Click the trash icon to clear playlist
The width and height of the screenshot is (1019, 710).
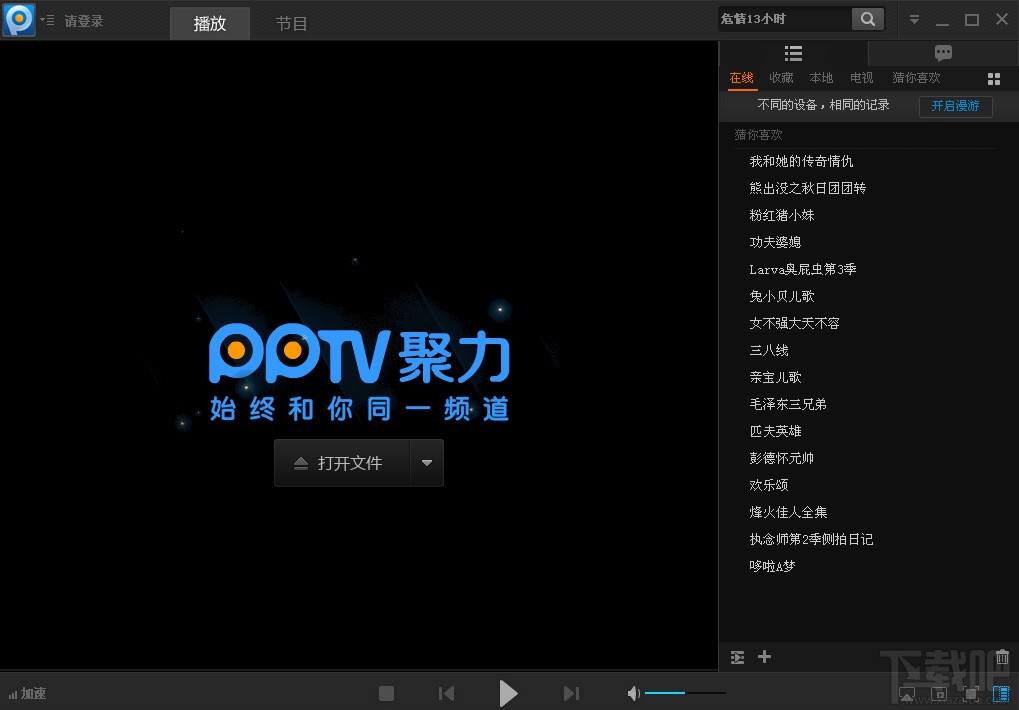(1001, 657)
